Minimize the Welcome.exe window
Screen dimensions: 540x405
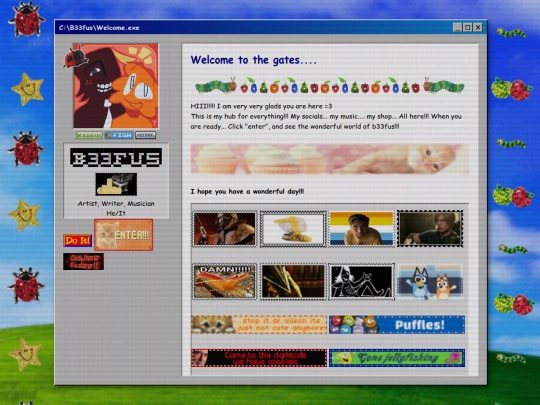pyautogui.click(x=457, y=27)
